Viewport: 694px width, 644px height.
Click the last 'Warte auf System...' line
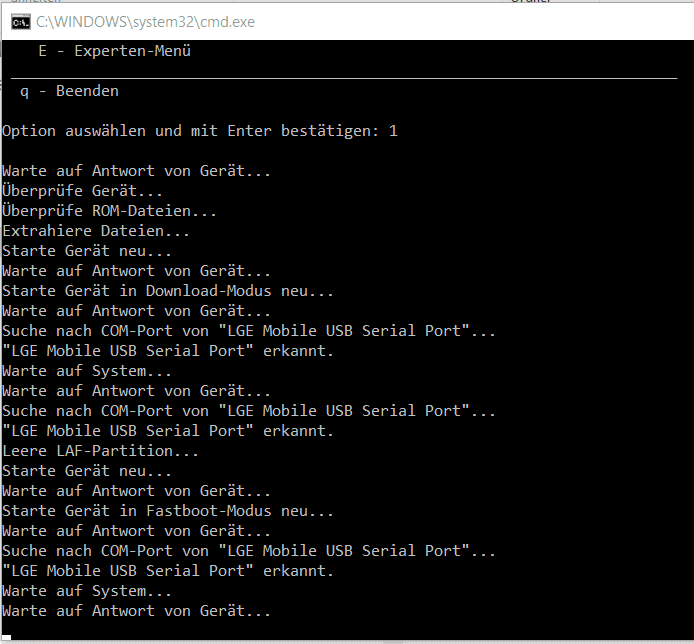tap(87, 591)
